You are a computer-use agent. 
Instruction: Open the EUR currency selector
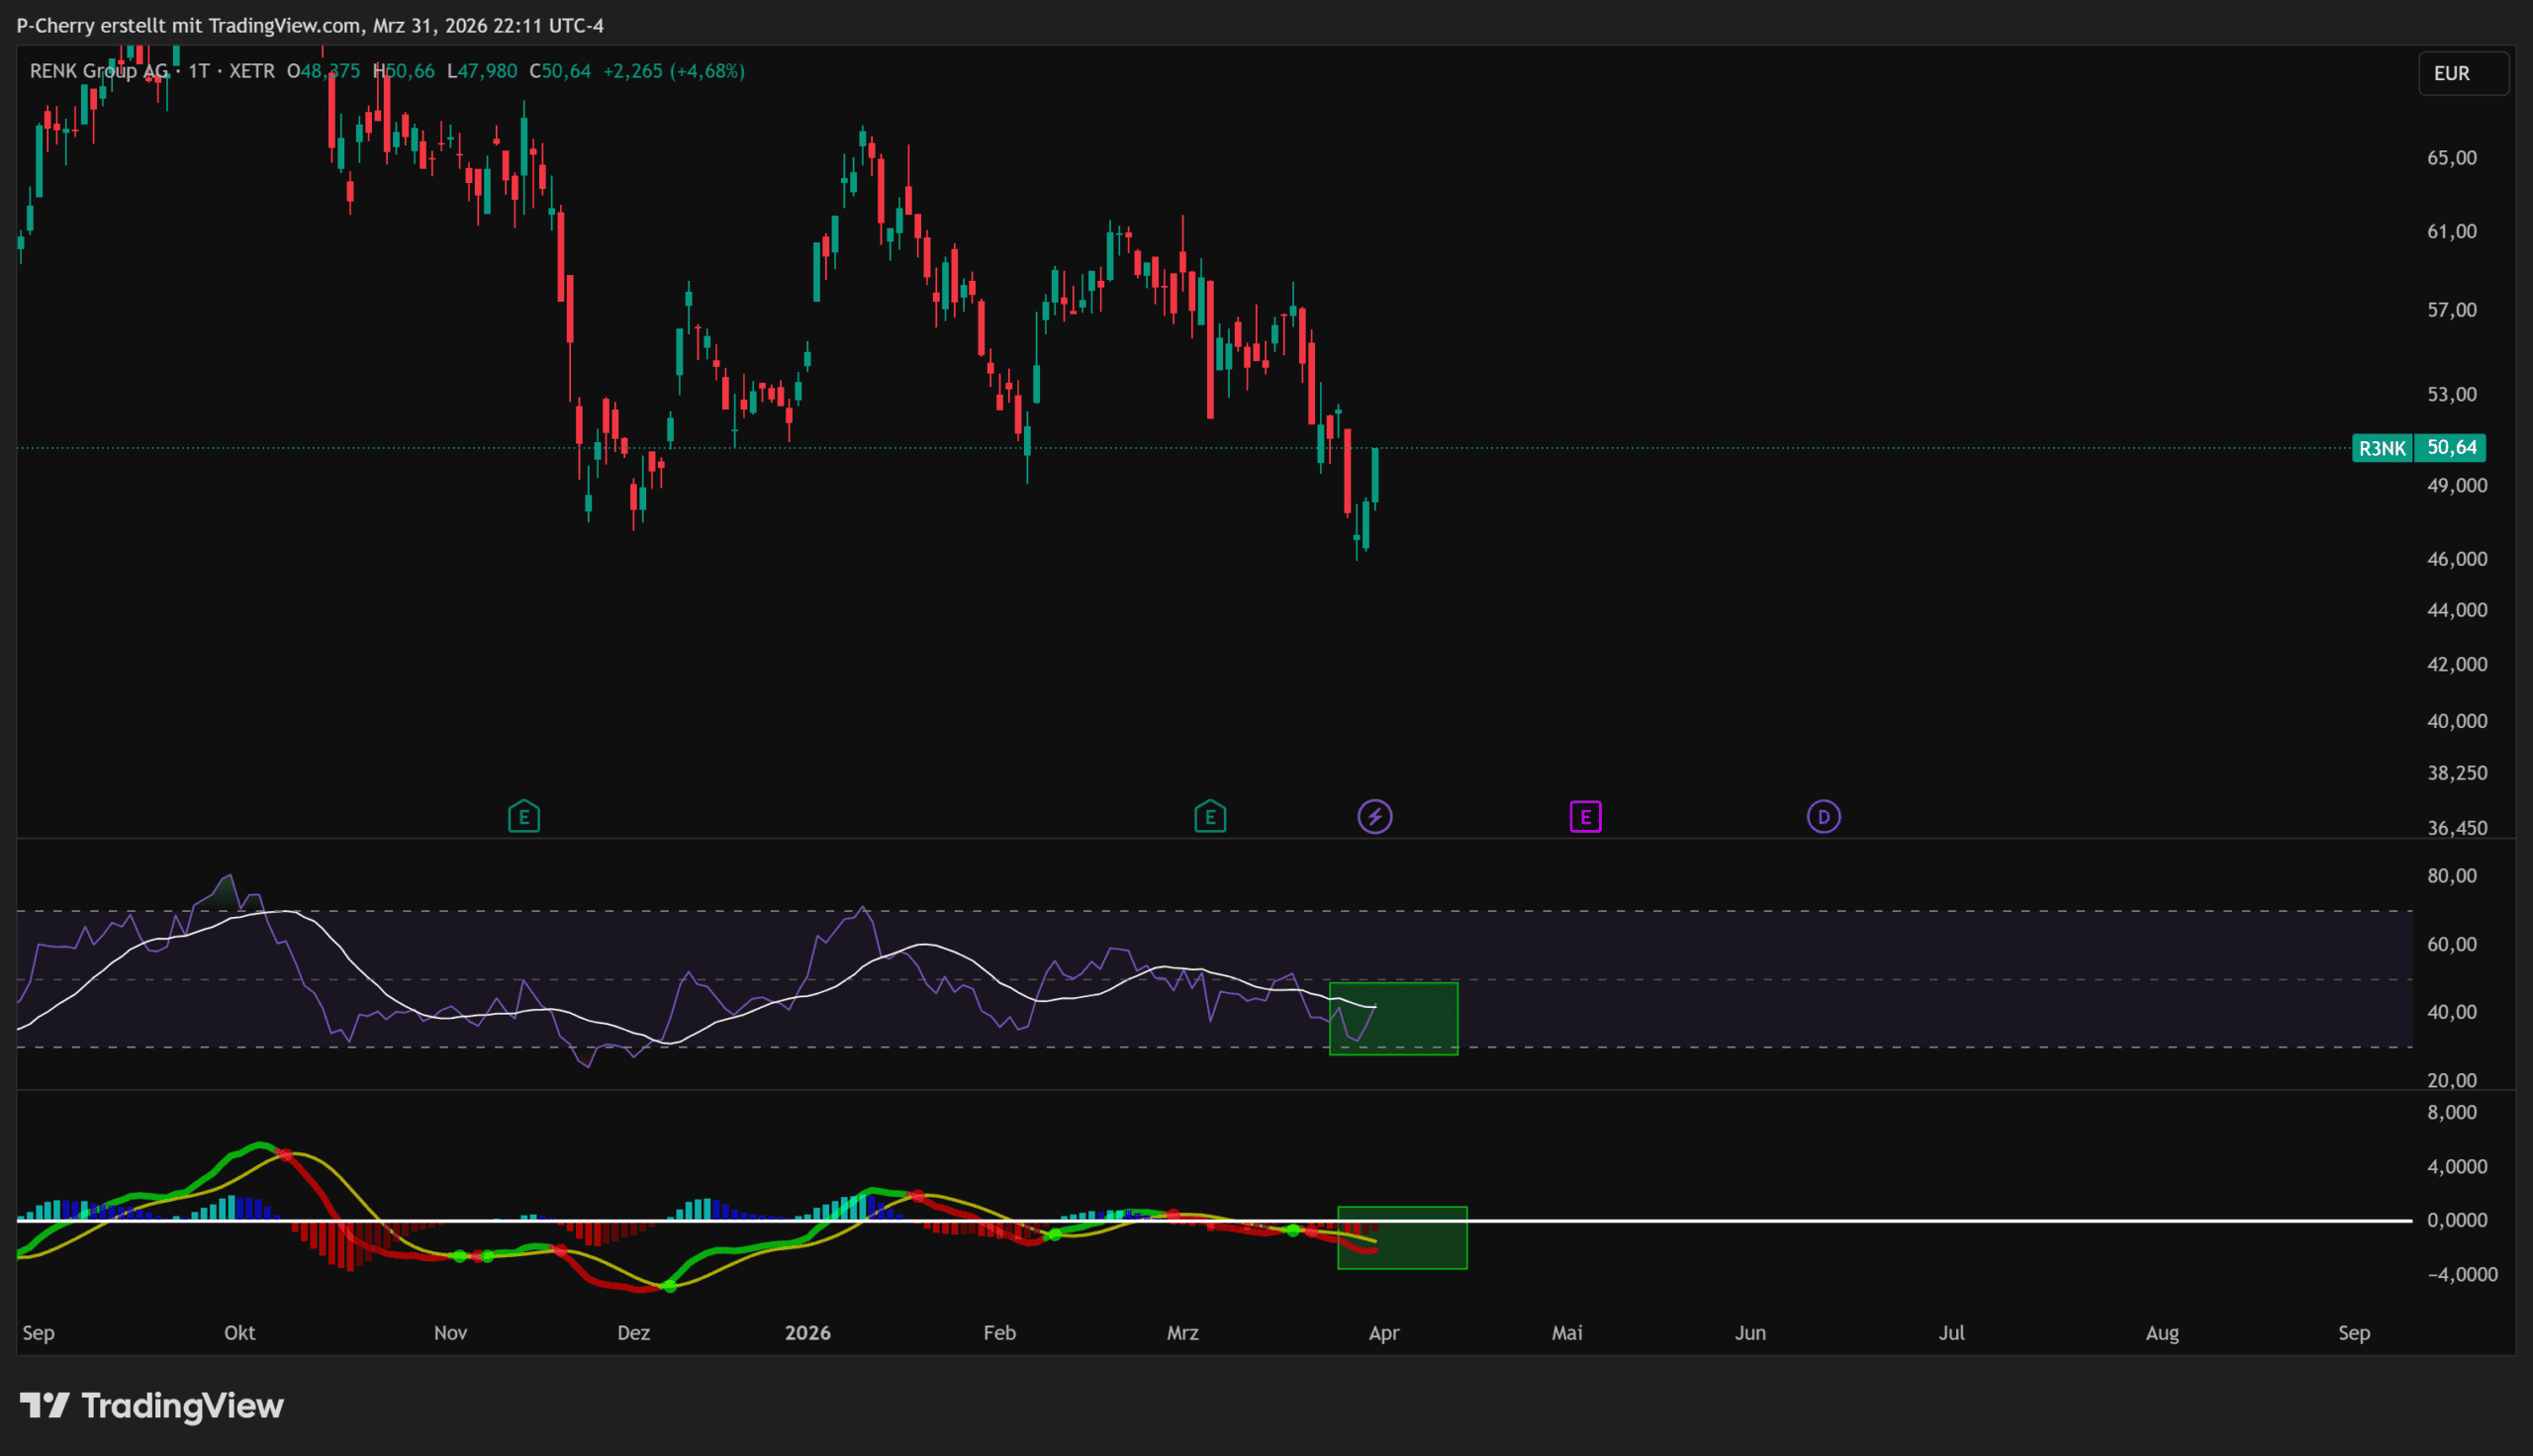[2462, 73]
